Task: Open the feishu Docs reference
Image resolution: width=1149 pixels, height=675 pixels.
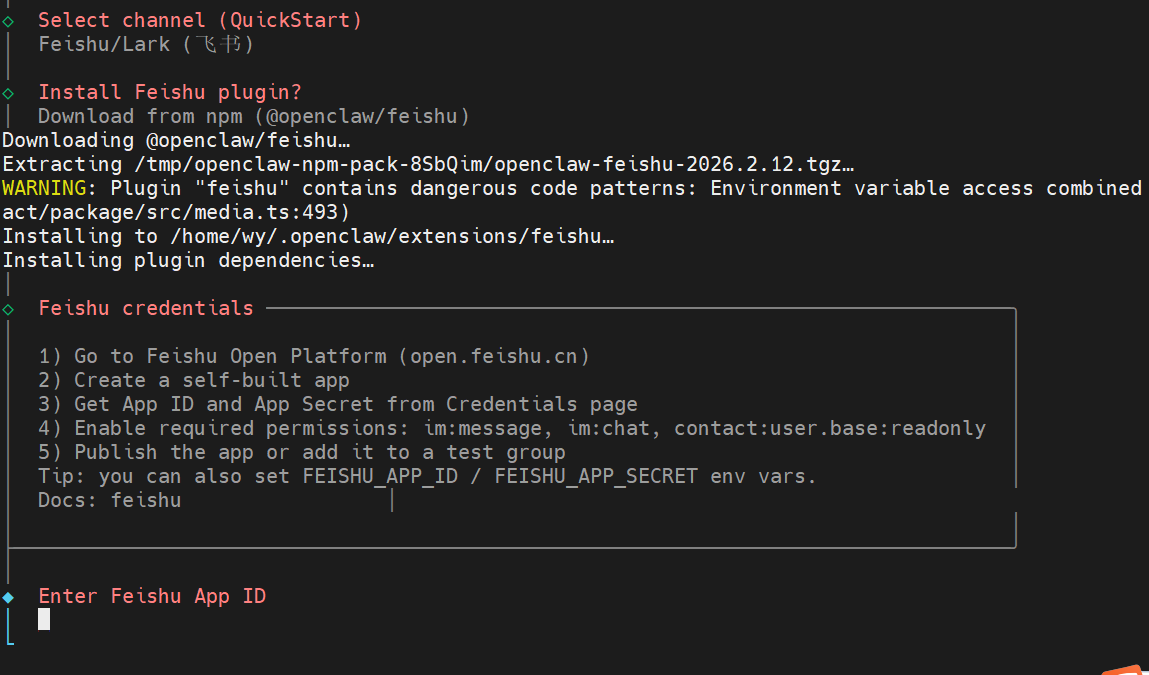Action: point(146,500)
